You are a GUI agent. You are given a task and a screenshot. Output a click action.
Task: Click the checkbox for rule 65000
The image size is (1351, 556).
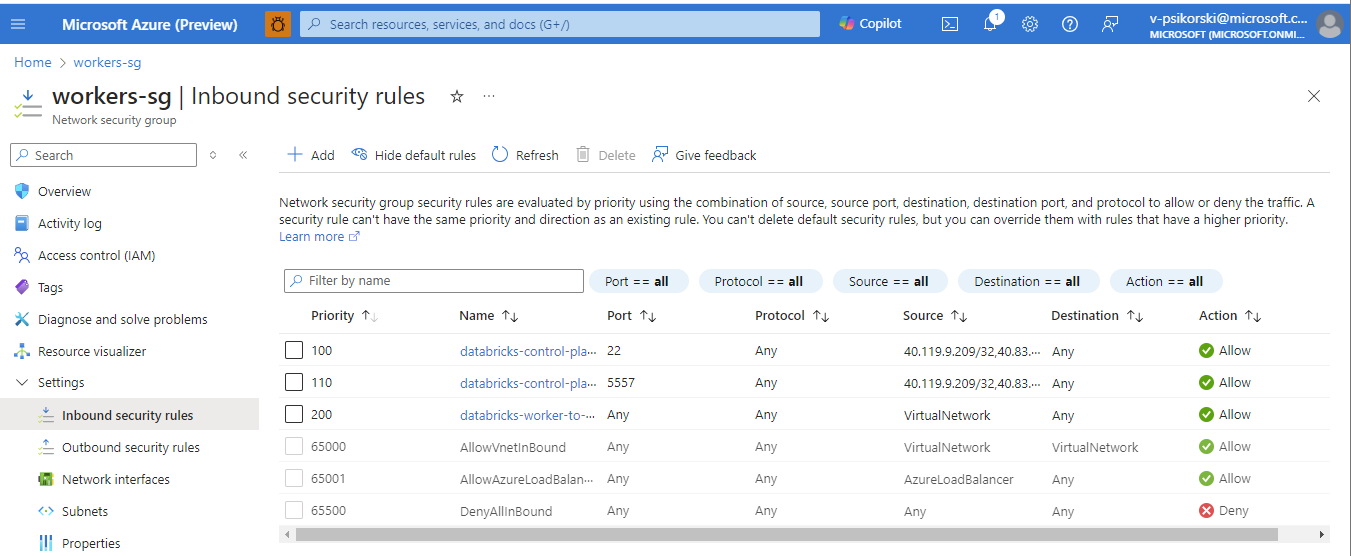(293, 446)
